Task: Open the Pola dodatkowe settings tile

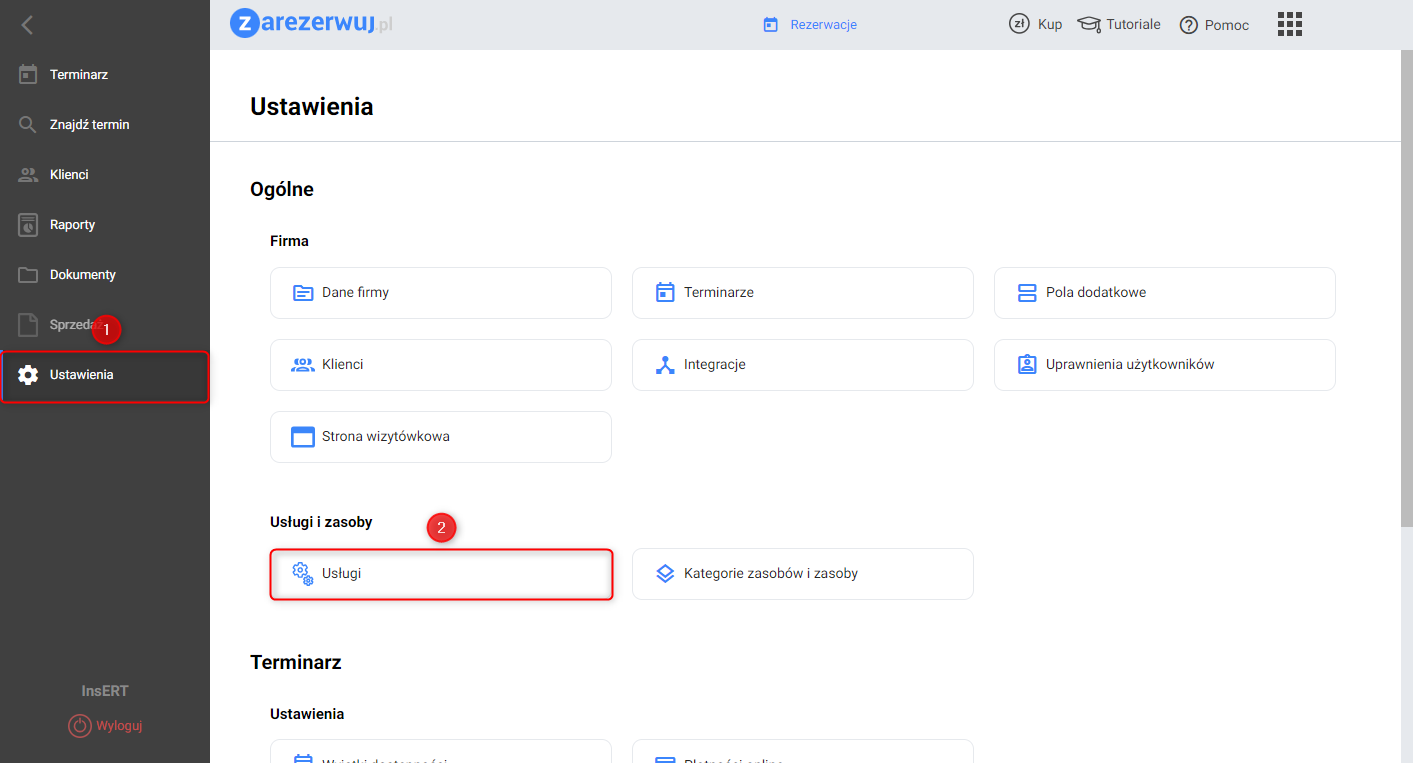Action: pyautogui.click(x=1164, y=293)
